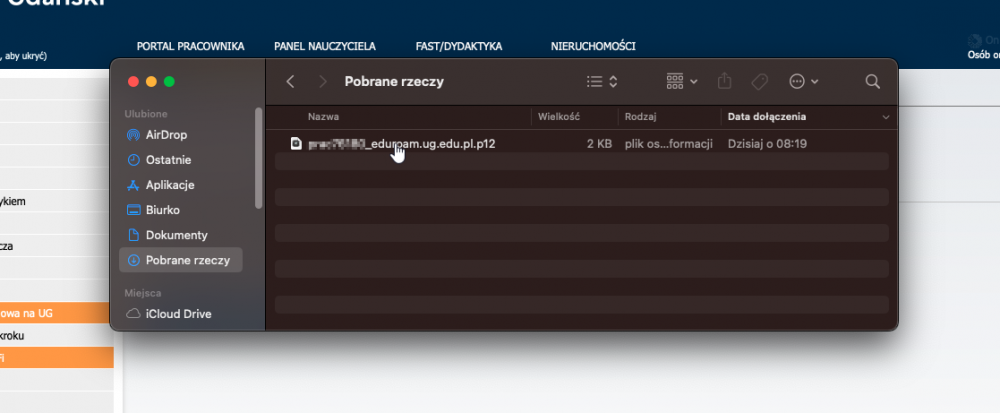Viewport: 1000px width, 413px height.
Task: Select the .p12 certificate file icon
Action: [x=295, y=144]
